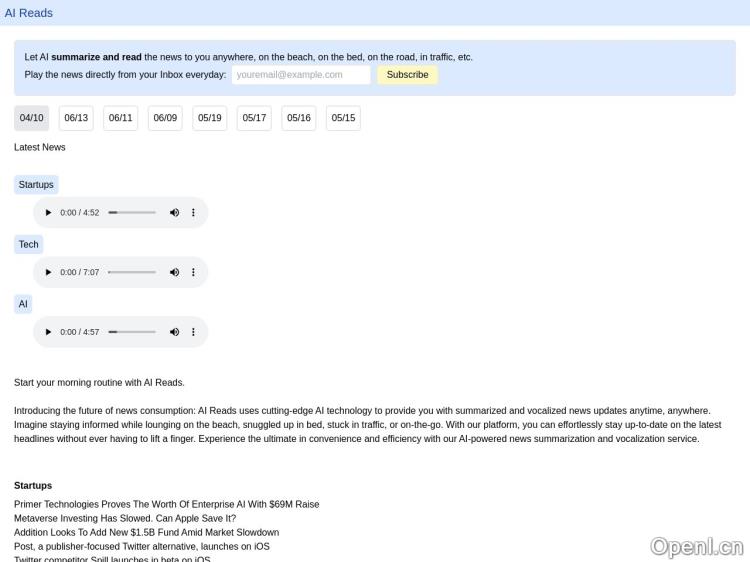Switch to the 06/13 date tab
750x562 pixels.
(76, 118)
